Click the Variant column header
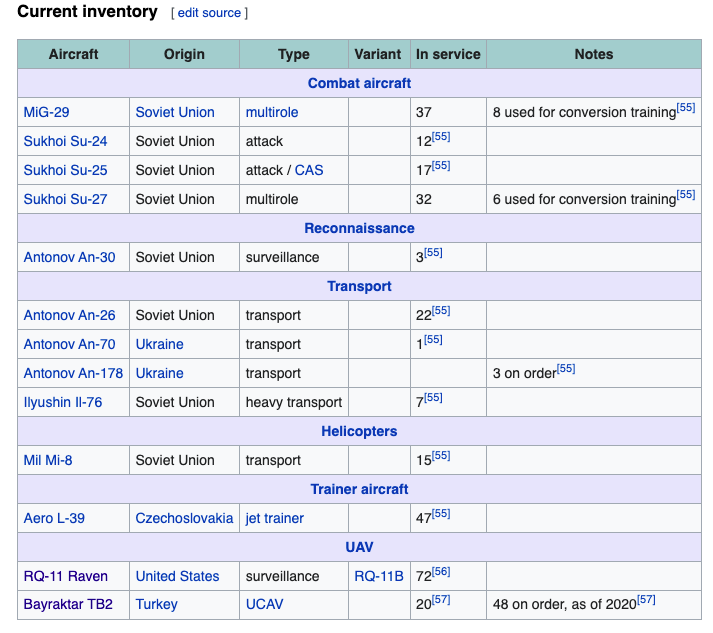713x633 pixels. (x=379, y=54)
